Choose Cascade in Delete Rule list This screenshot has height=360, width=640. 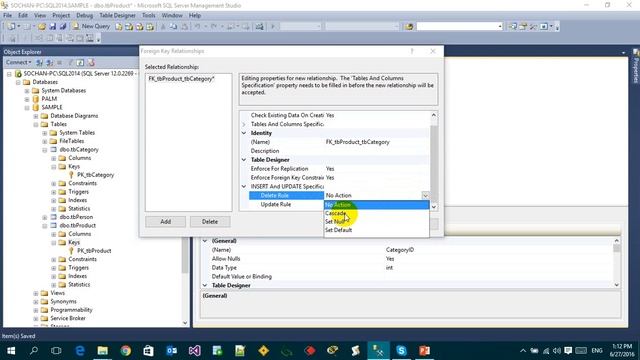[x=376, y=213]
